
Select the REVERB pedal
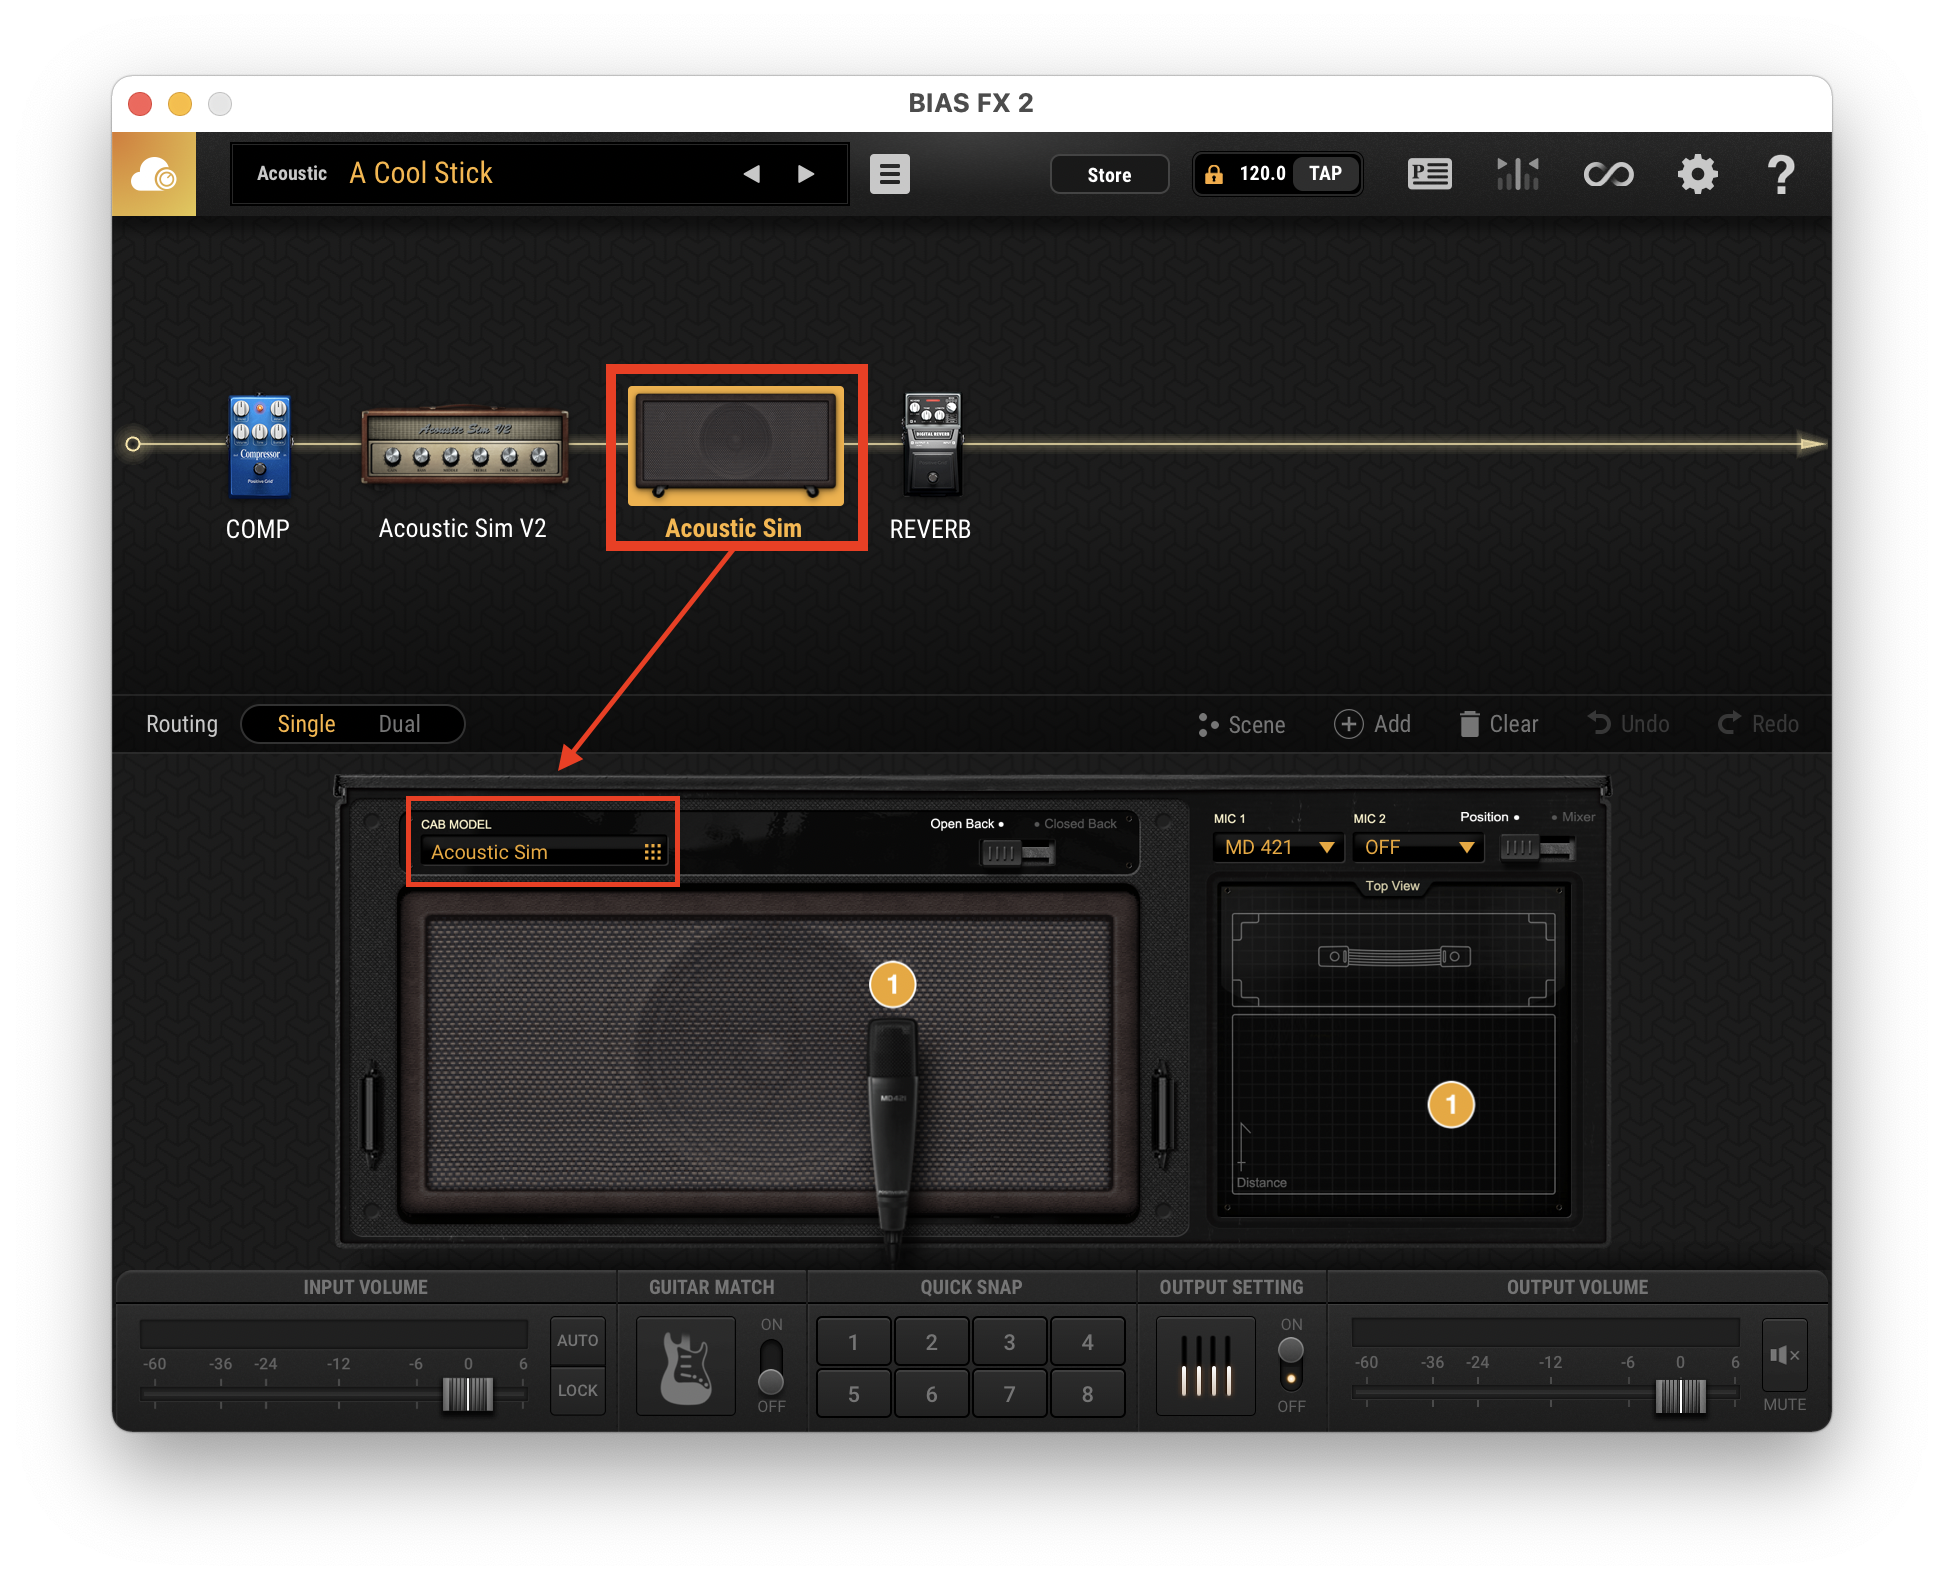click(x=932, y=444)
